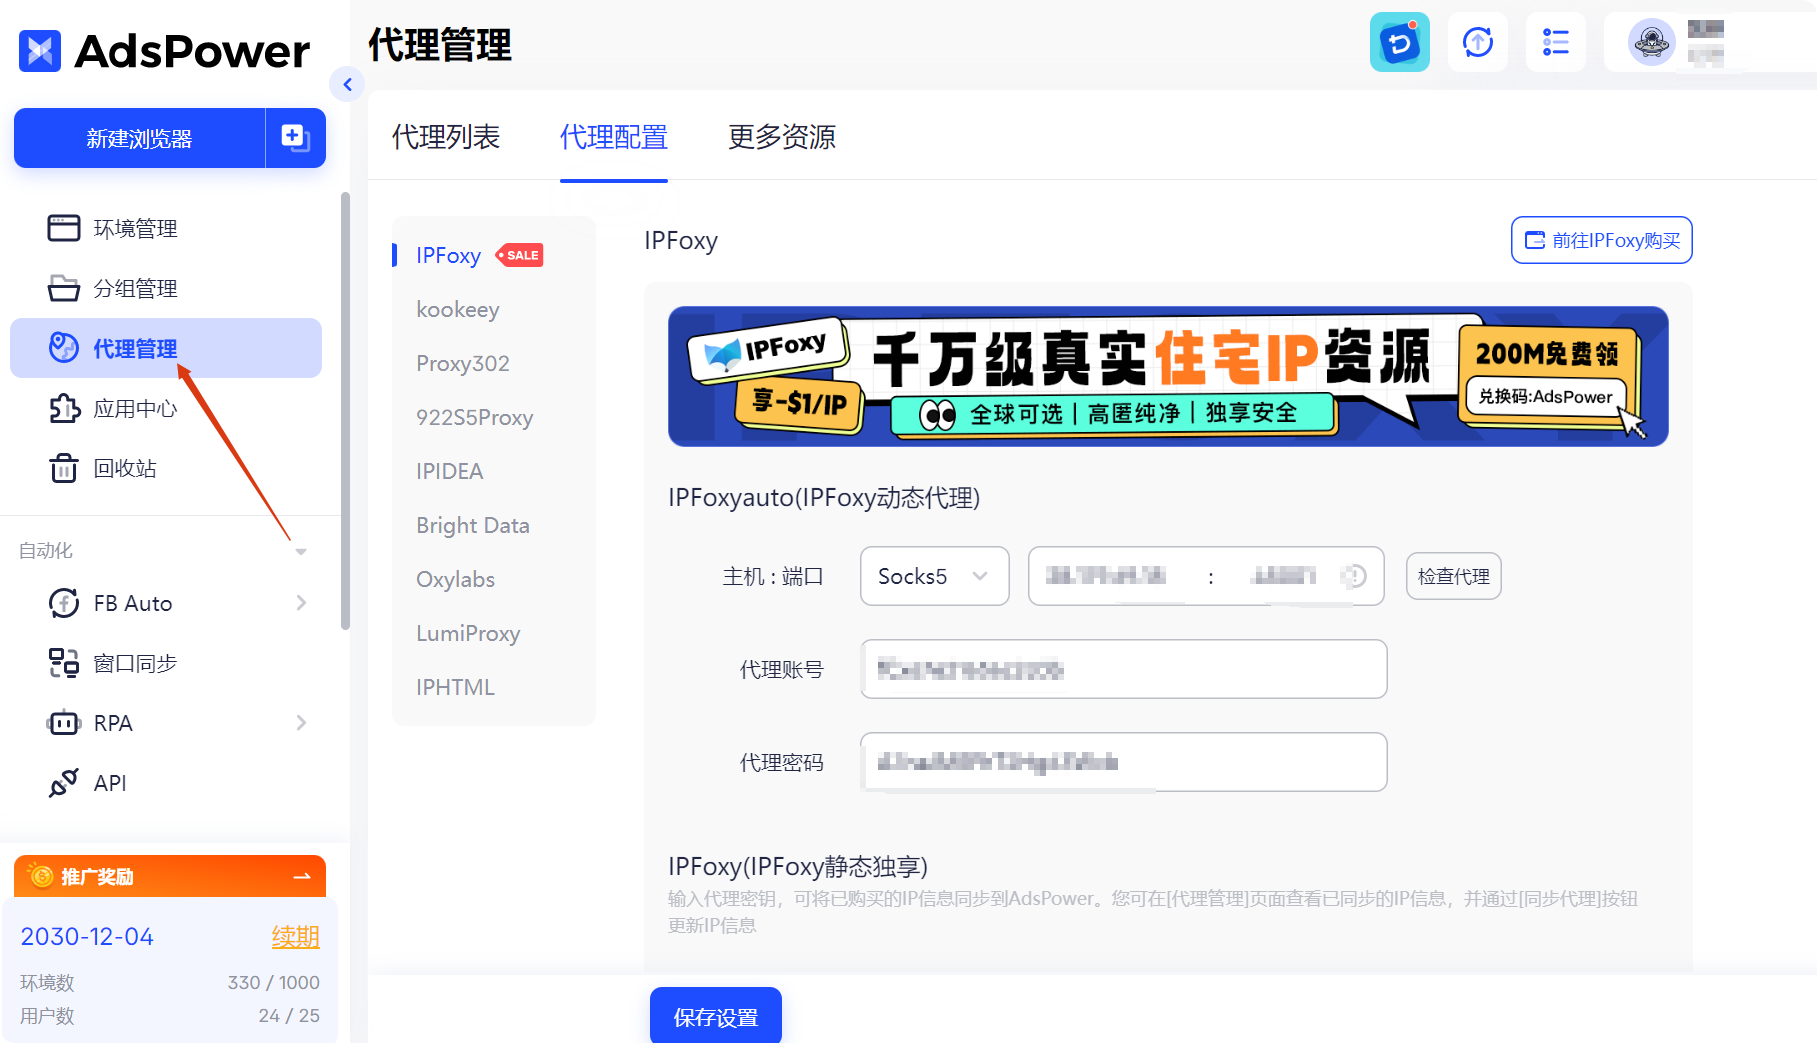This screenshot has height=1043, width=1817.
Task: Select kookeey in provider list
Action: [458, 309]
